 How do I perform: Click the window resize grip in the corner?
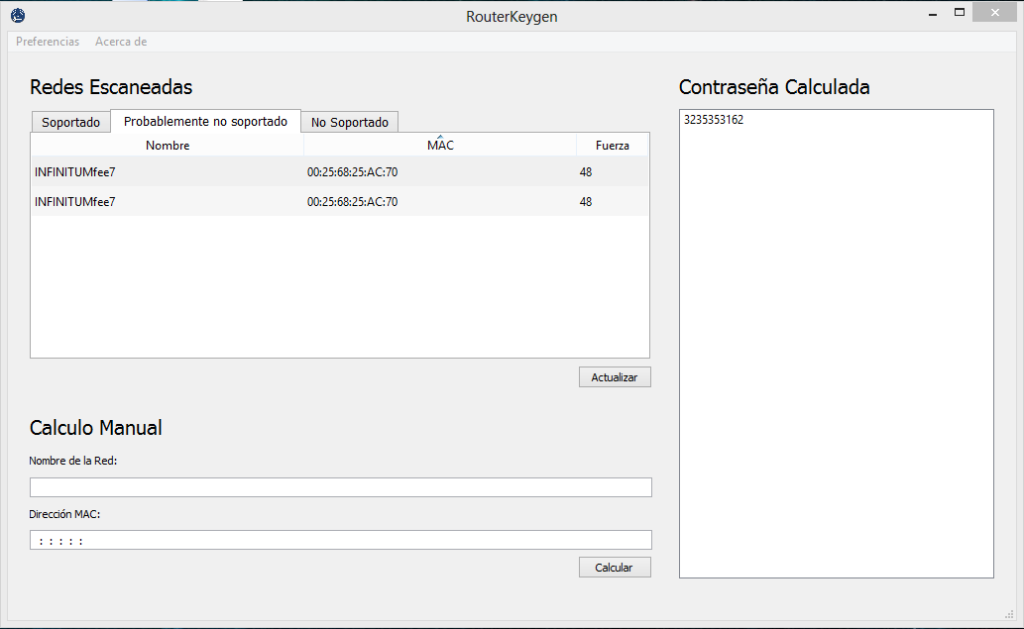1009,614
